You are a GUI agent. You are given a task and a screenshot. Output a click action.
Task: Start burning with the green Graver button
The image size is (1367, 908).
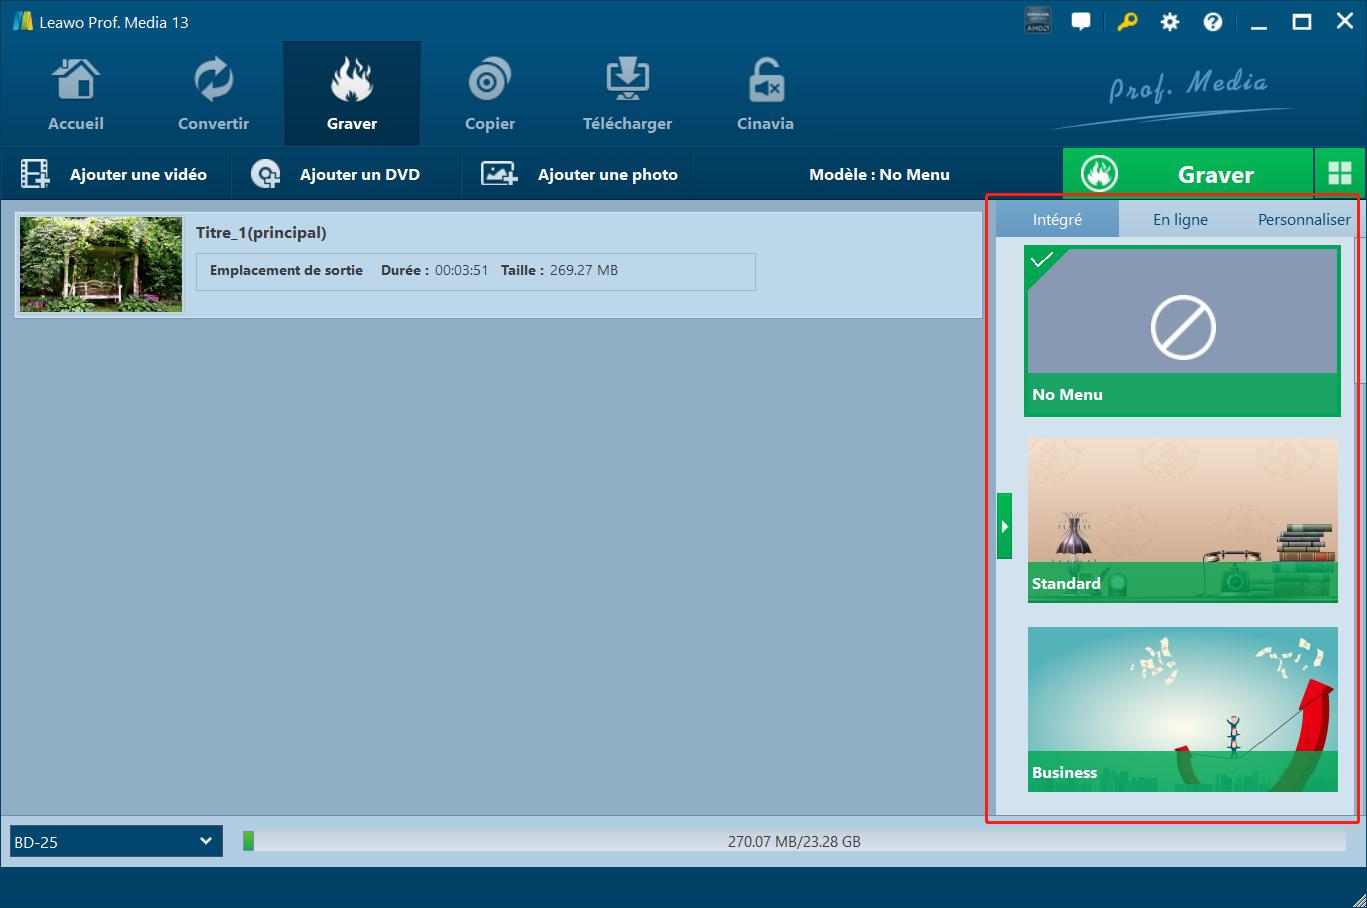pyautogui.click(x=1187, y=174)
